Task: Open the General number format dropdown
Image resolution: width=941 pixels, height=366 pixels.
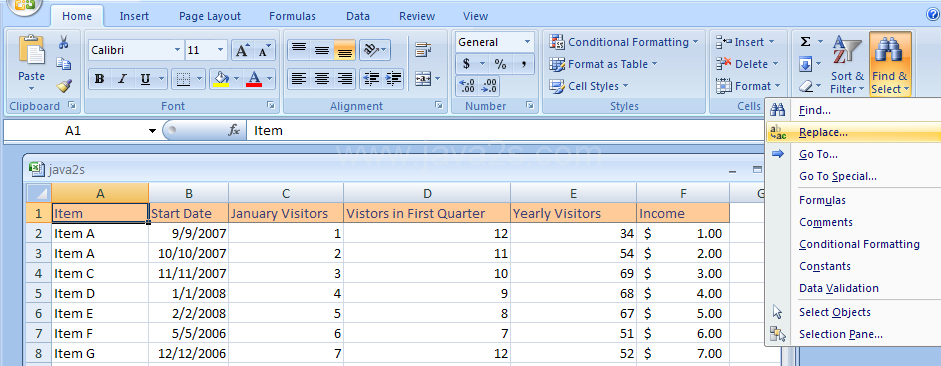Action: [528, 42]
